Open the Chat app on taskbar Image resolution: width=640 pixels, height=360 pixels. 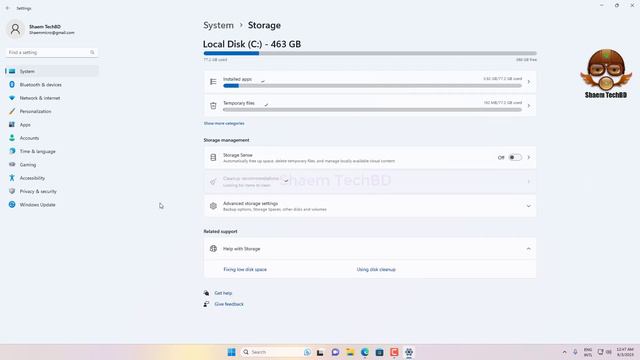335,352
